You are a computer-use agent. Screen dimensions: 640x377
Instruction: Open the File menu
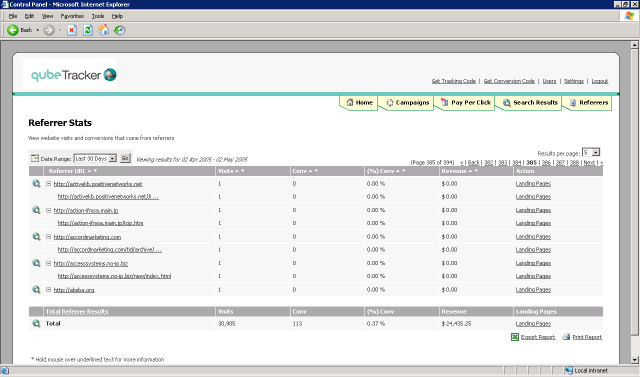[x=13, y=16]
